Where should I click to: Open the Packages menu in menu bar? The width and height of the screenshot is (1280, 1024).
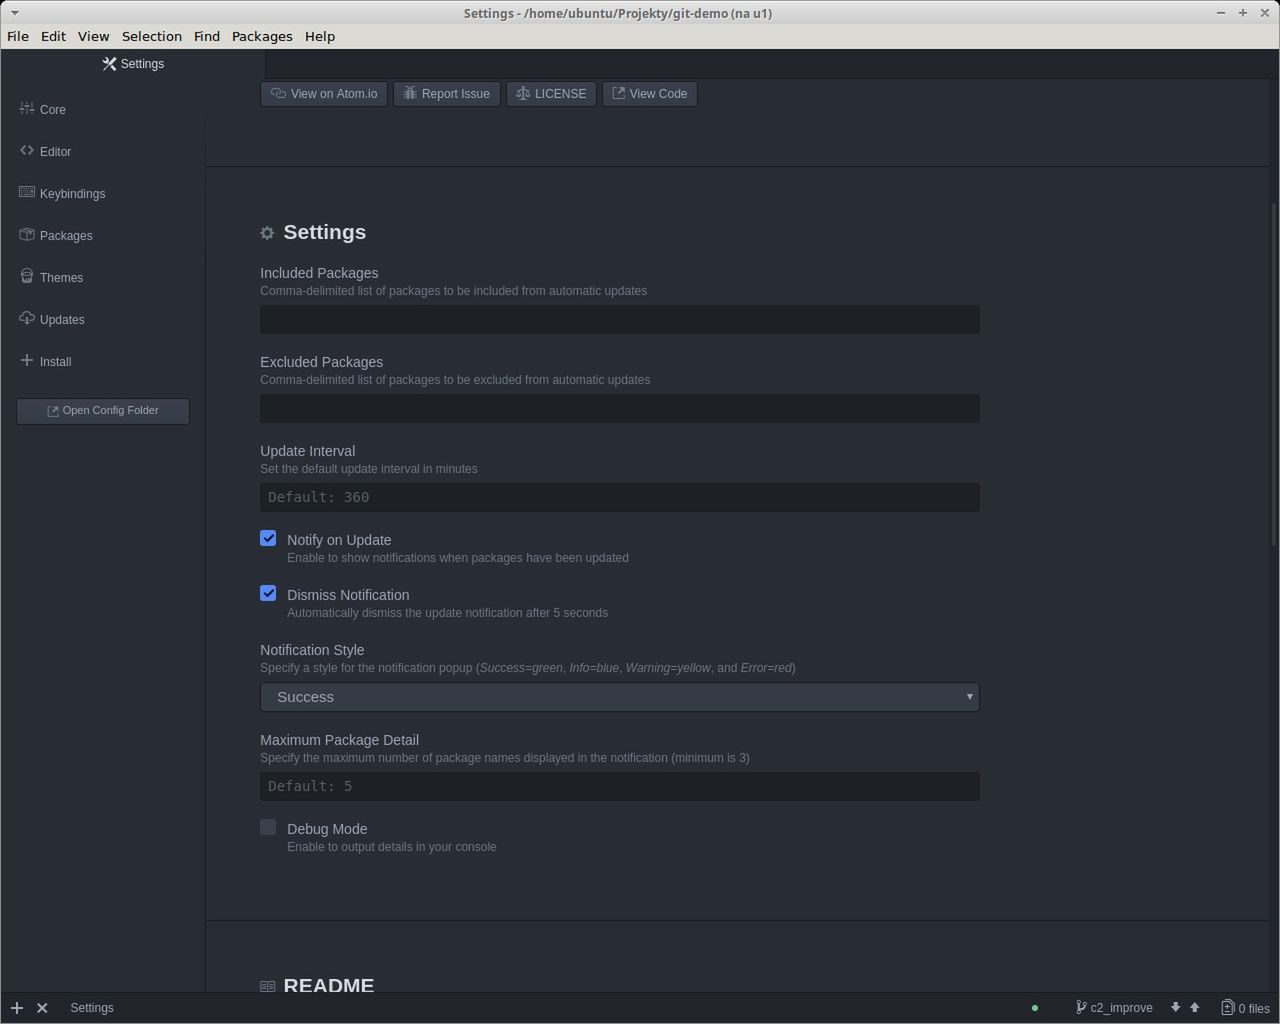(x=262, y=36)
